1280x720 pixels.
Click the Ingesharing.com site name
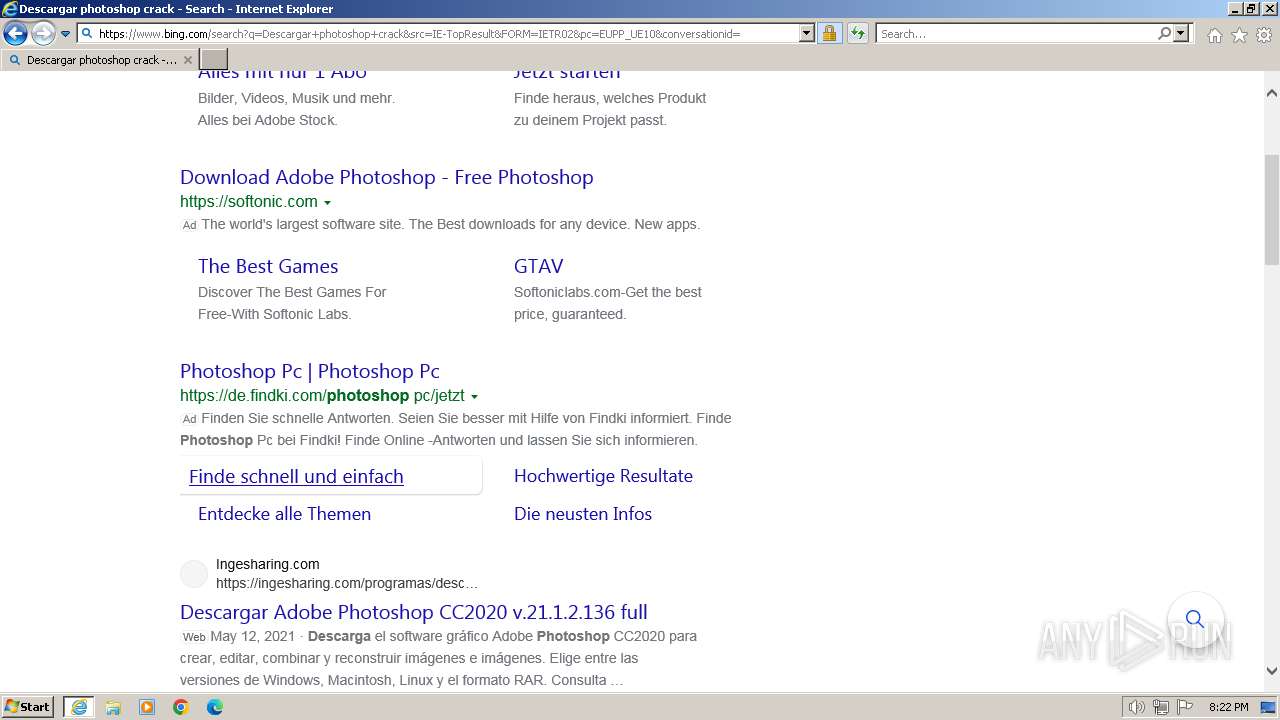267,564
